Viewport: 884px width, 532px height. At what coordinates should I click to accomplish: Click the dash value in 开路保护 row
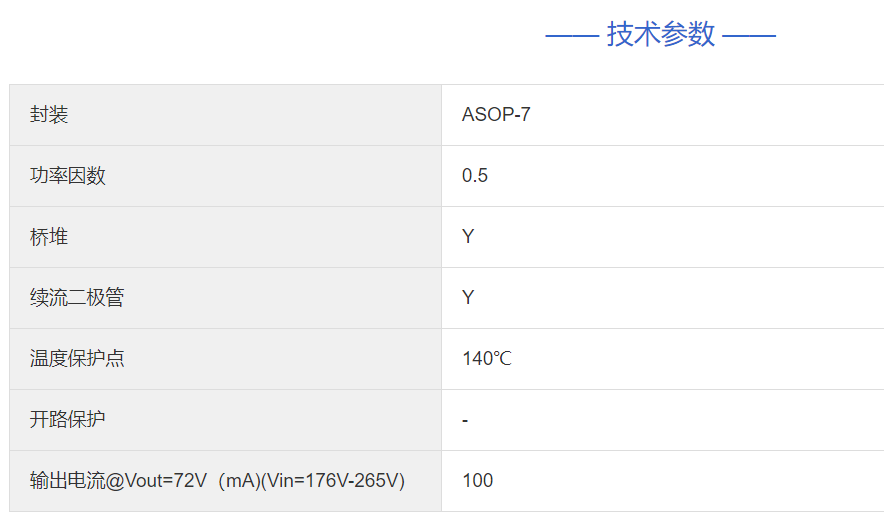pyautogui.click(x=465, y=421)
